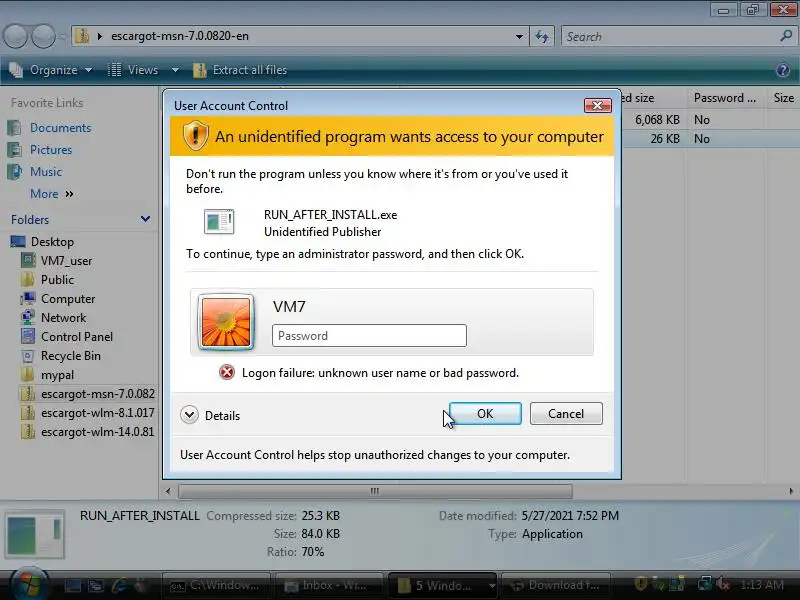Open Pictures favorite link
The height and width of the screenshot is (600, 800).
click(51, 149)
